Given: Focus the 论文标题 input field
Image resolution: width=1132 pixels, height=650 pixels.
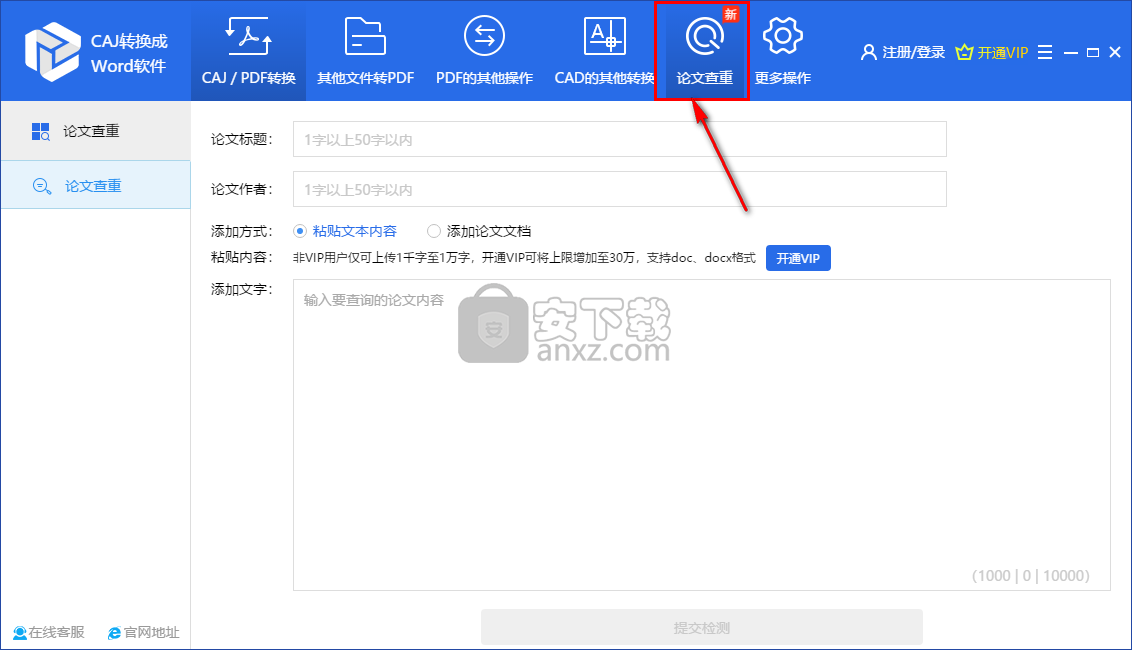Looking at the screenshot, I should point(619,140).
